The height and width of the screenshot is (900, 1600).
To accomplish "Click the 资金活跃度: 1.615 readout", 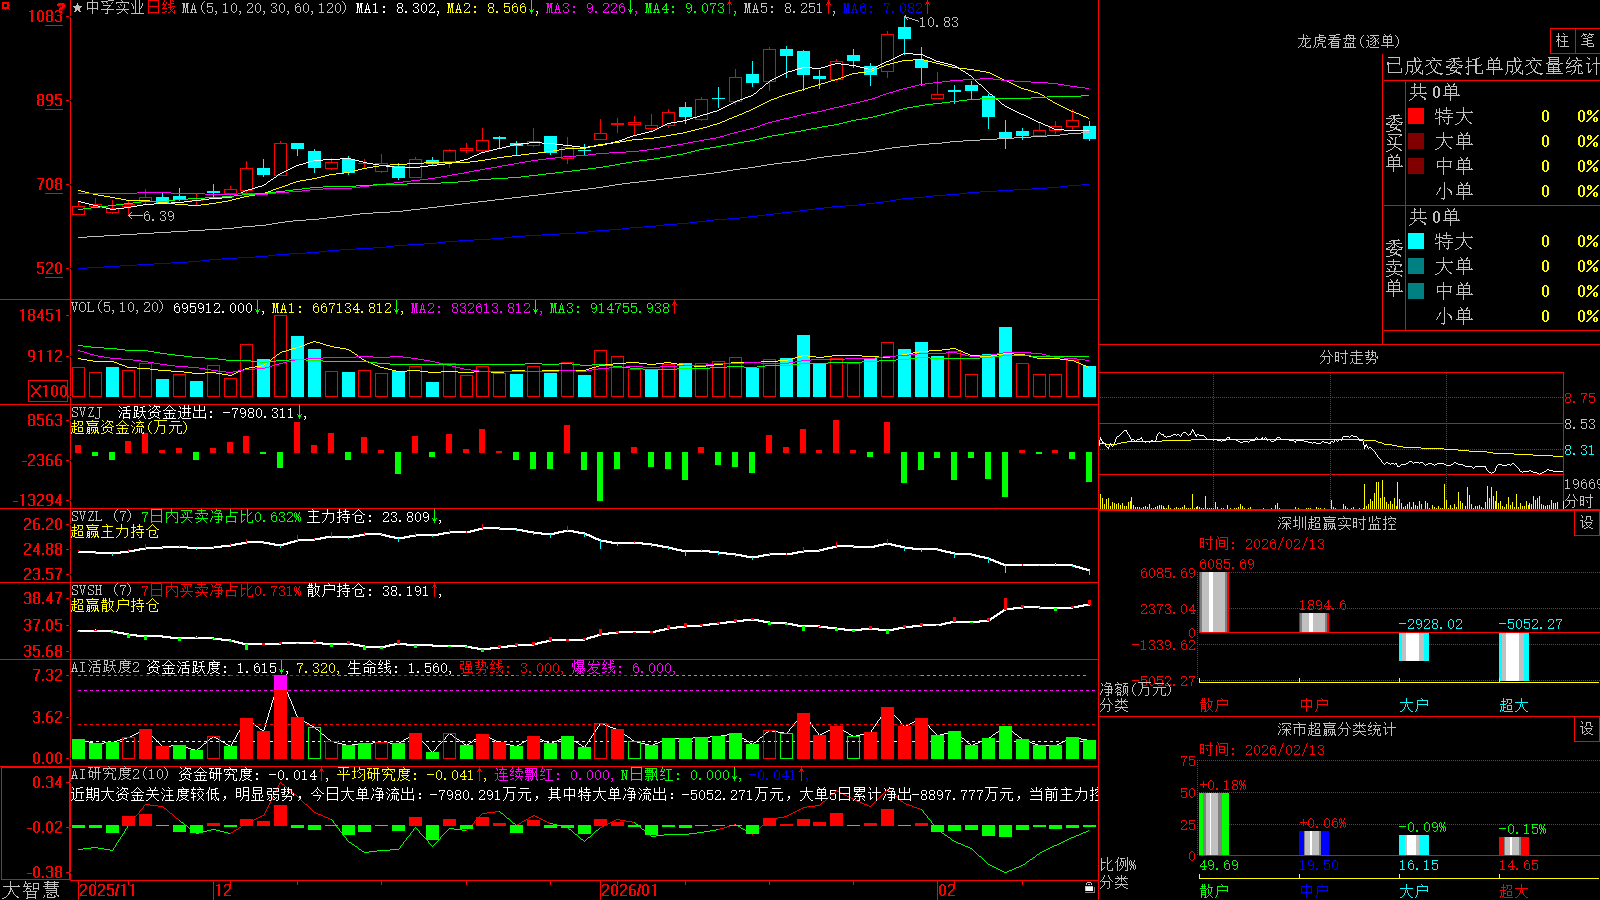I will coord(212,667).
